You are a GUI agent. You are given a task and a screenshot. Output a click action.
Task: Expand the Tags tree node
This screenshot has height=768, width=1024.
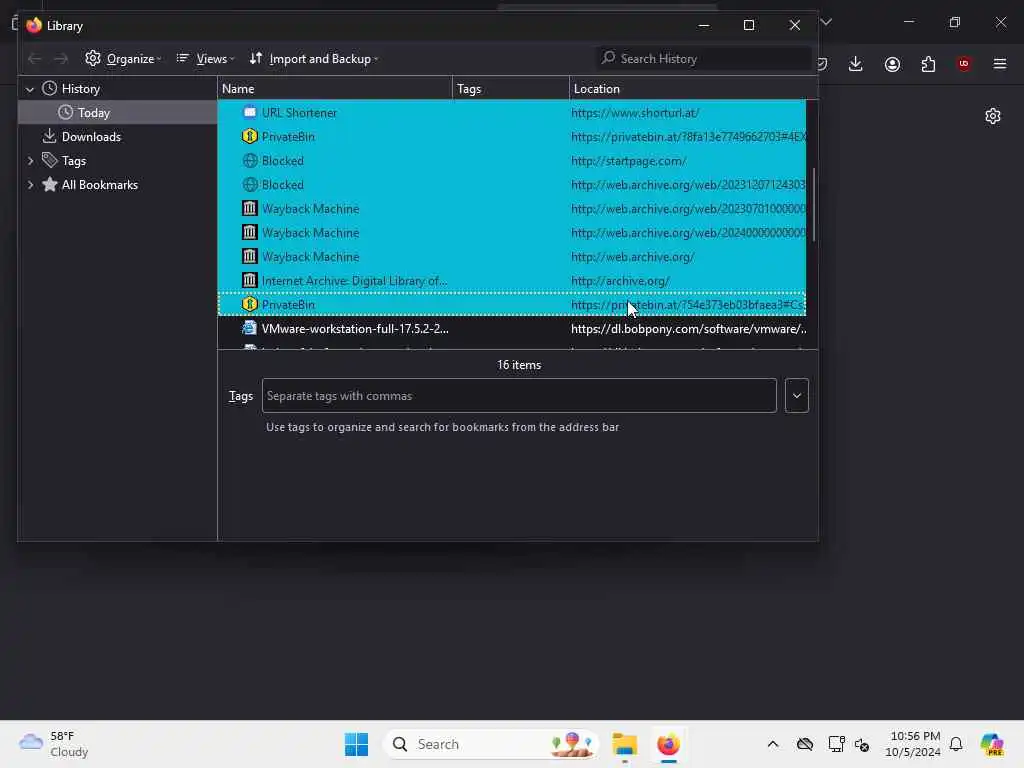(30, 161)
